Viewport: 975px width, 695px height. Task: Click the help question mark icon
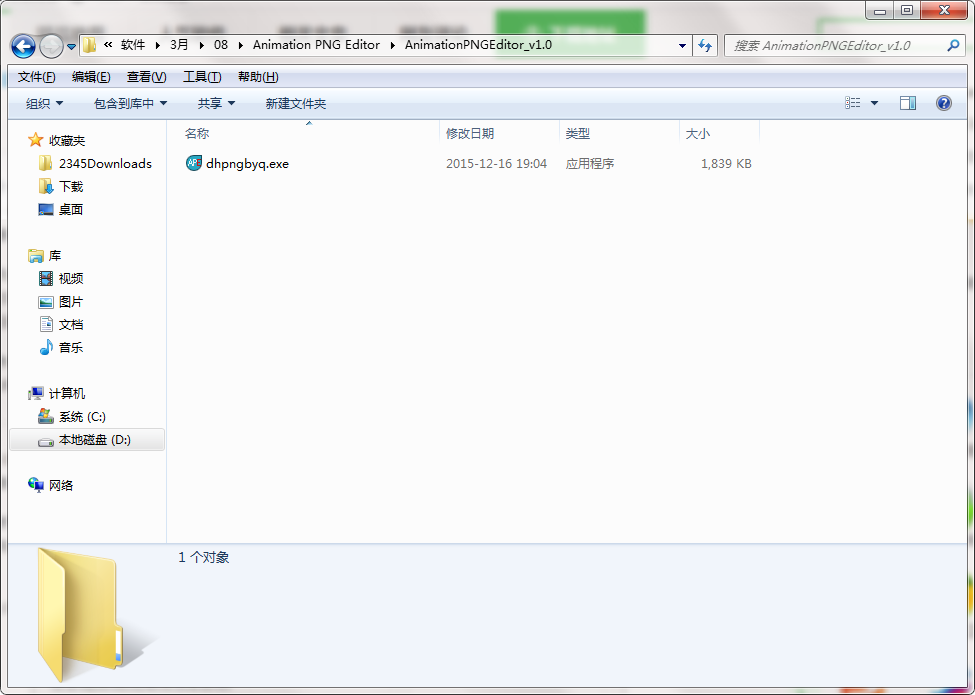click(943, 103)
